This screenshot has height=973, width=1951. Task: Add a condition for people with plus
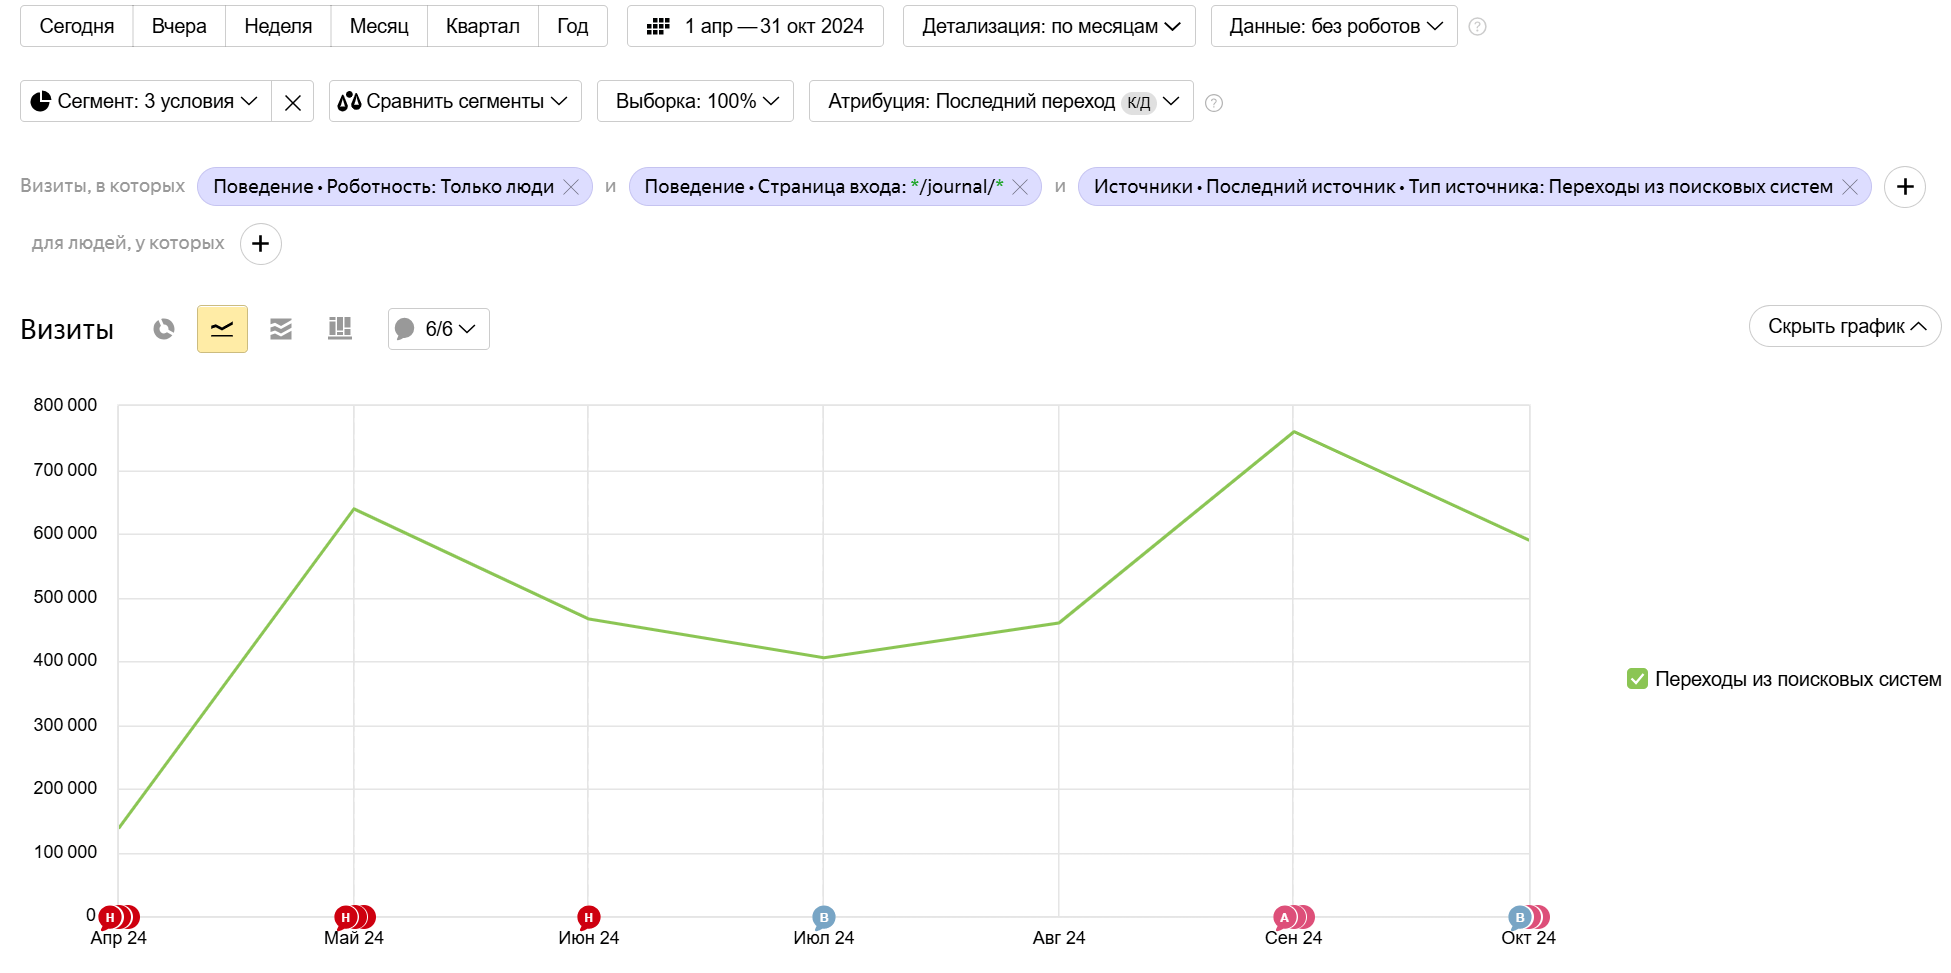tap(260, 244)
